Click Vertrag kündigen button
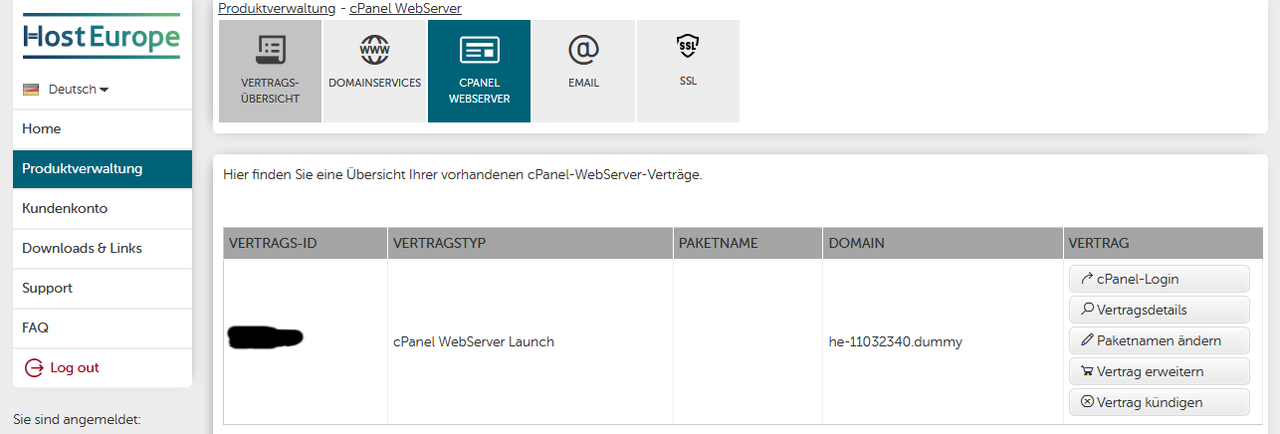 tap(1160, 403)
